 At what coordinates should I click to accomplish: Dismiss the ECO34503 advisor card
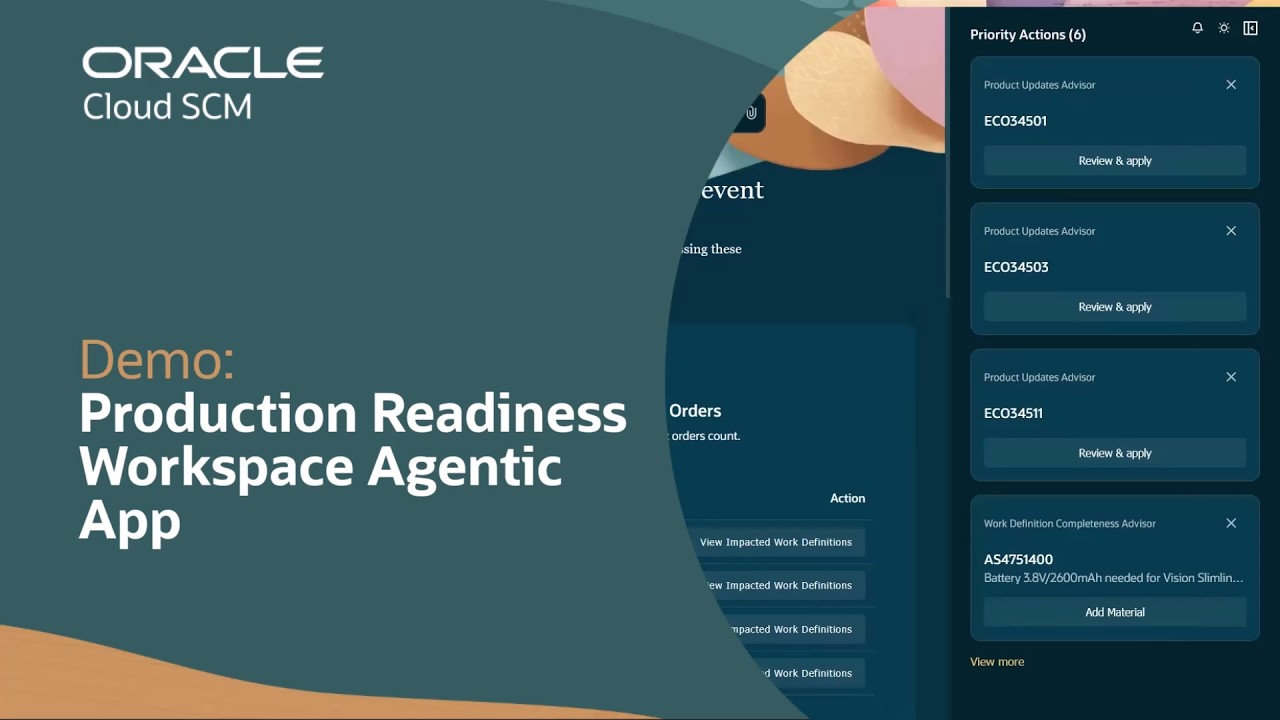(x=1231, y=231)
